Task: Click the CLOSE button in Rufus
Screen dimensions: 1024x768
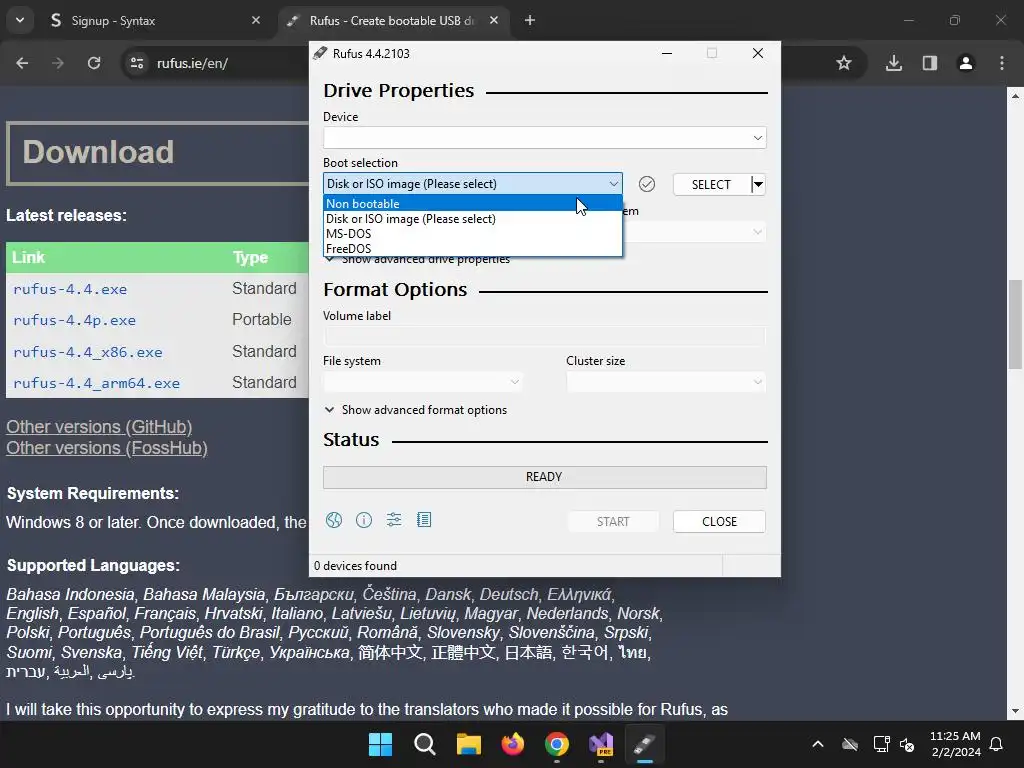Action: click(x=719, y=522)
